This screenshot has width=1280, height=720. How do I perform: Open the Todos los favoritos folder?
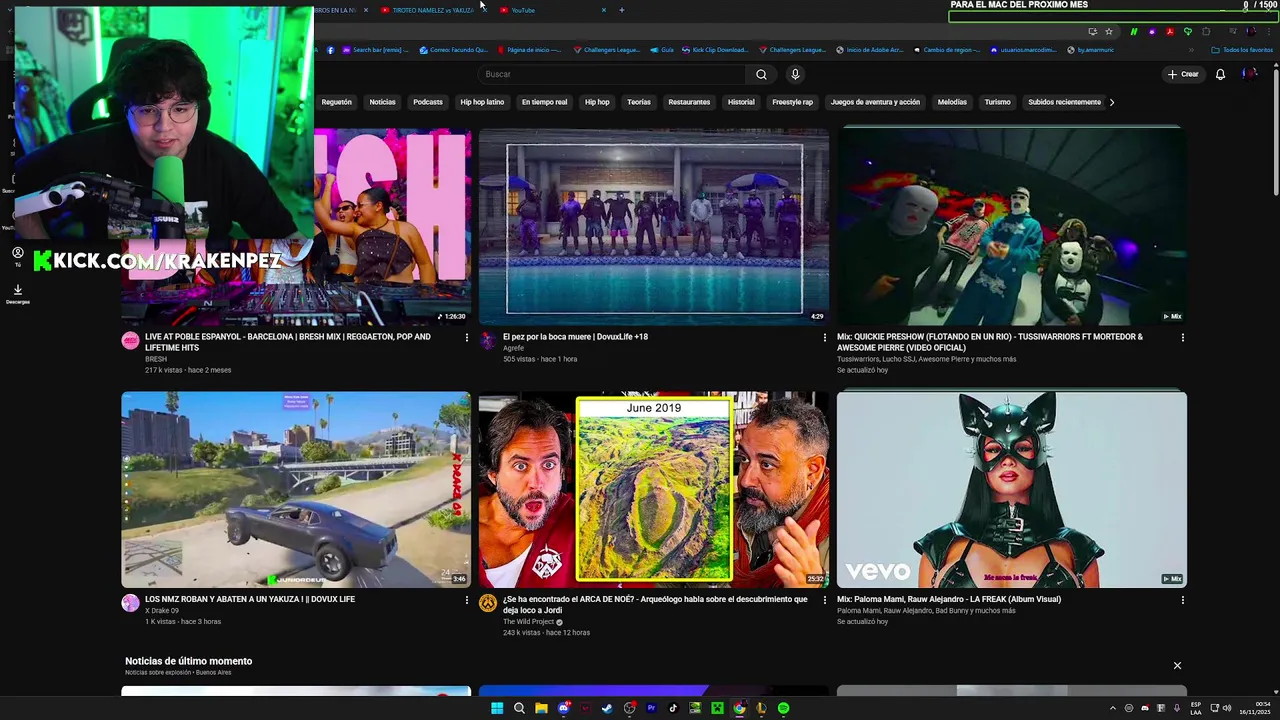click(1242, 50)
